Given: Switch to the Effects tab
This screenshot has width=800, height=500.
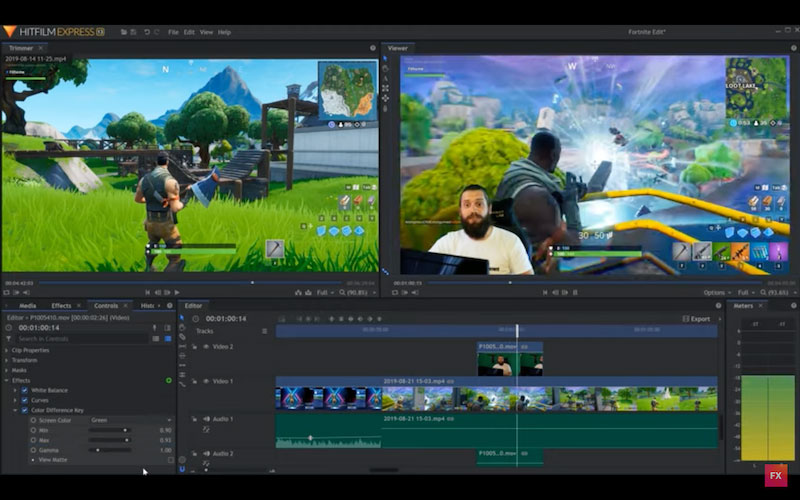Looking at the screenshot, I should tap(61, 306).
